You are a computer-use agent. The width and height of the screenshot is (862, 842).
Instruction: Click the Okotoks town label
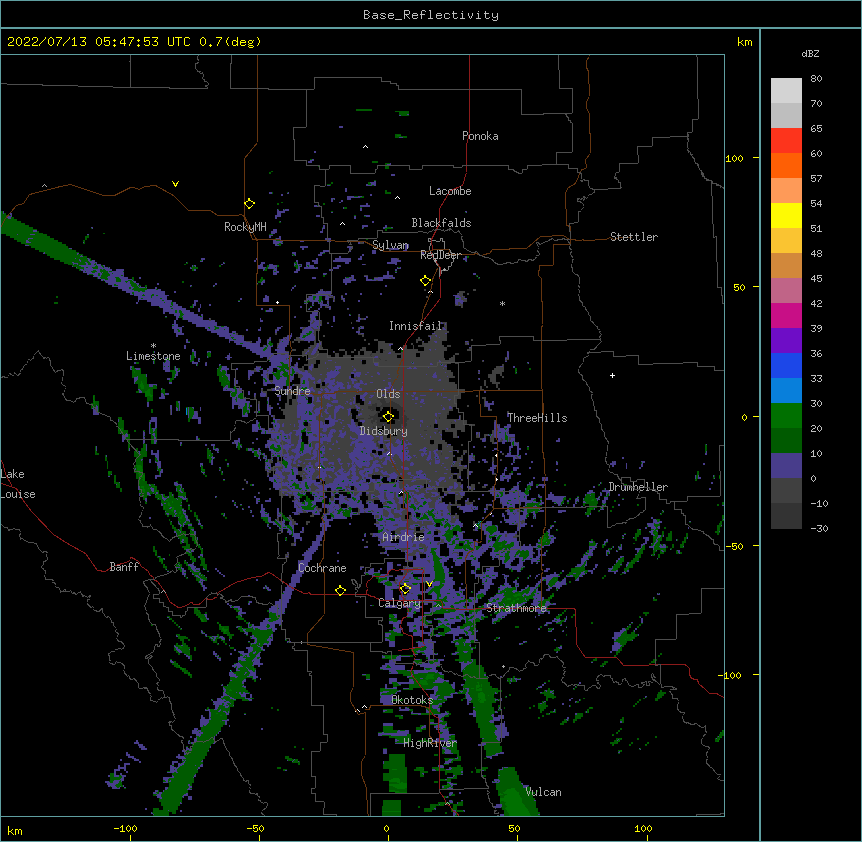pos(412,700)
